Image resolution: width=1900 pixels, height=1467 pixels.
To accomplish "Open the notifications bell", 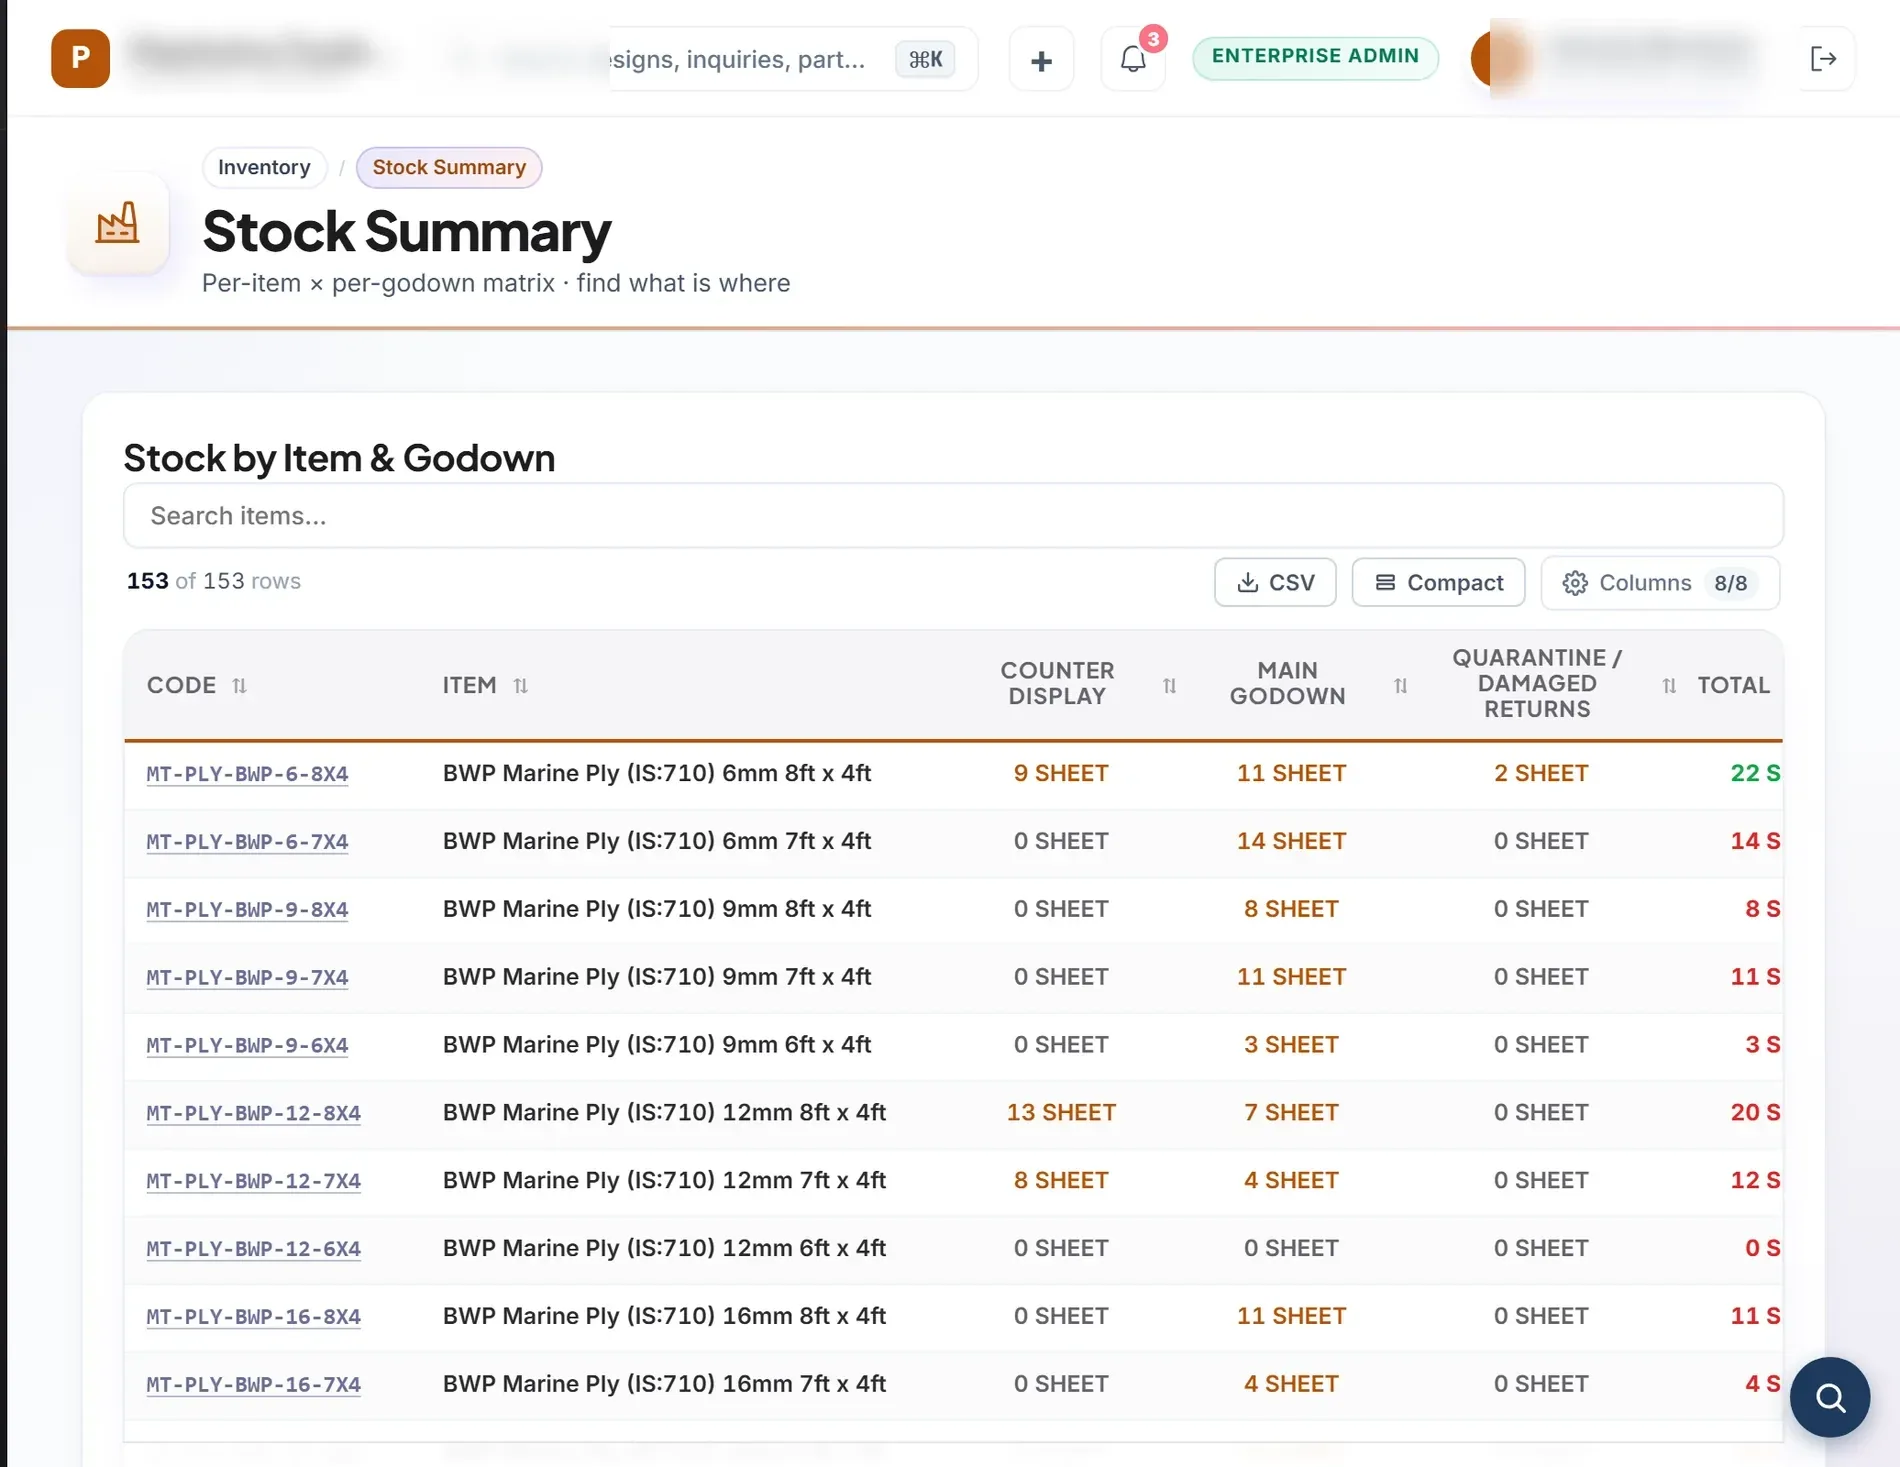I will click(x=1133, y=60).
